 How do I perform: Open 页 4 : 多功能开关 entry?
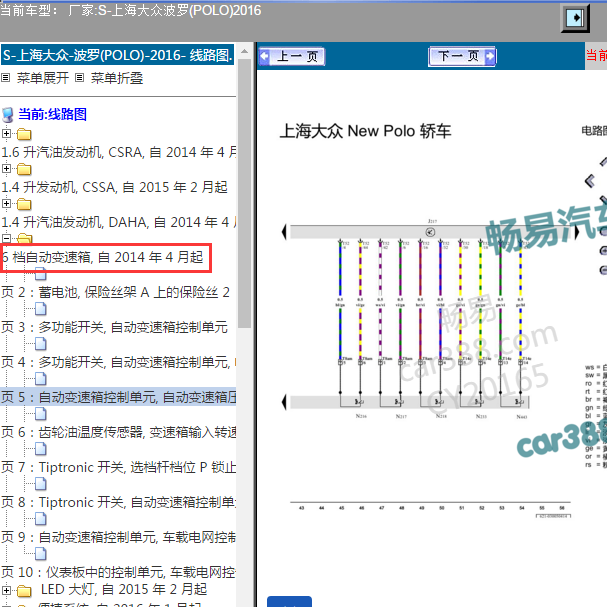(x=118, y=362)
